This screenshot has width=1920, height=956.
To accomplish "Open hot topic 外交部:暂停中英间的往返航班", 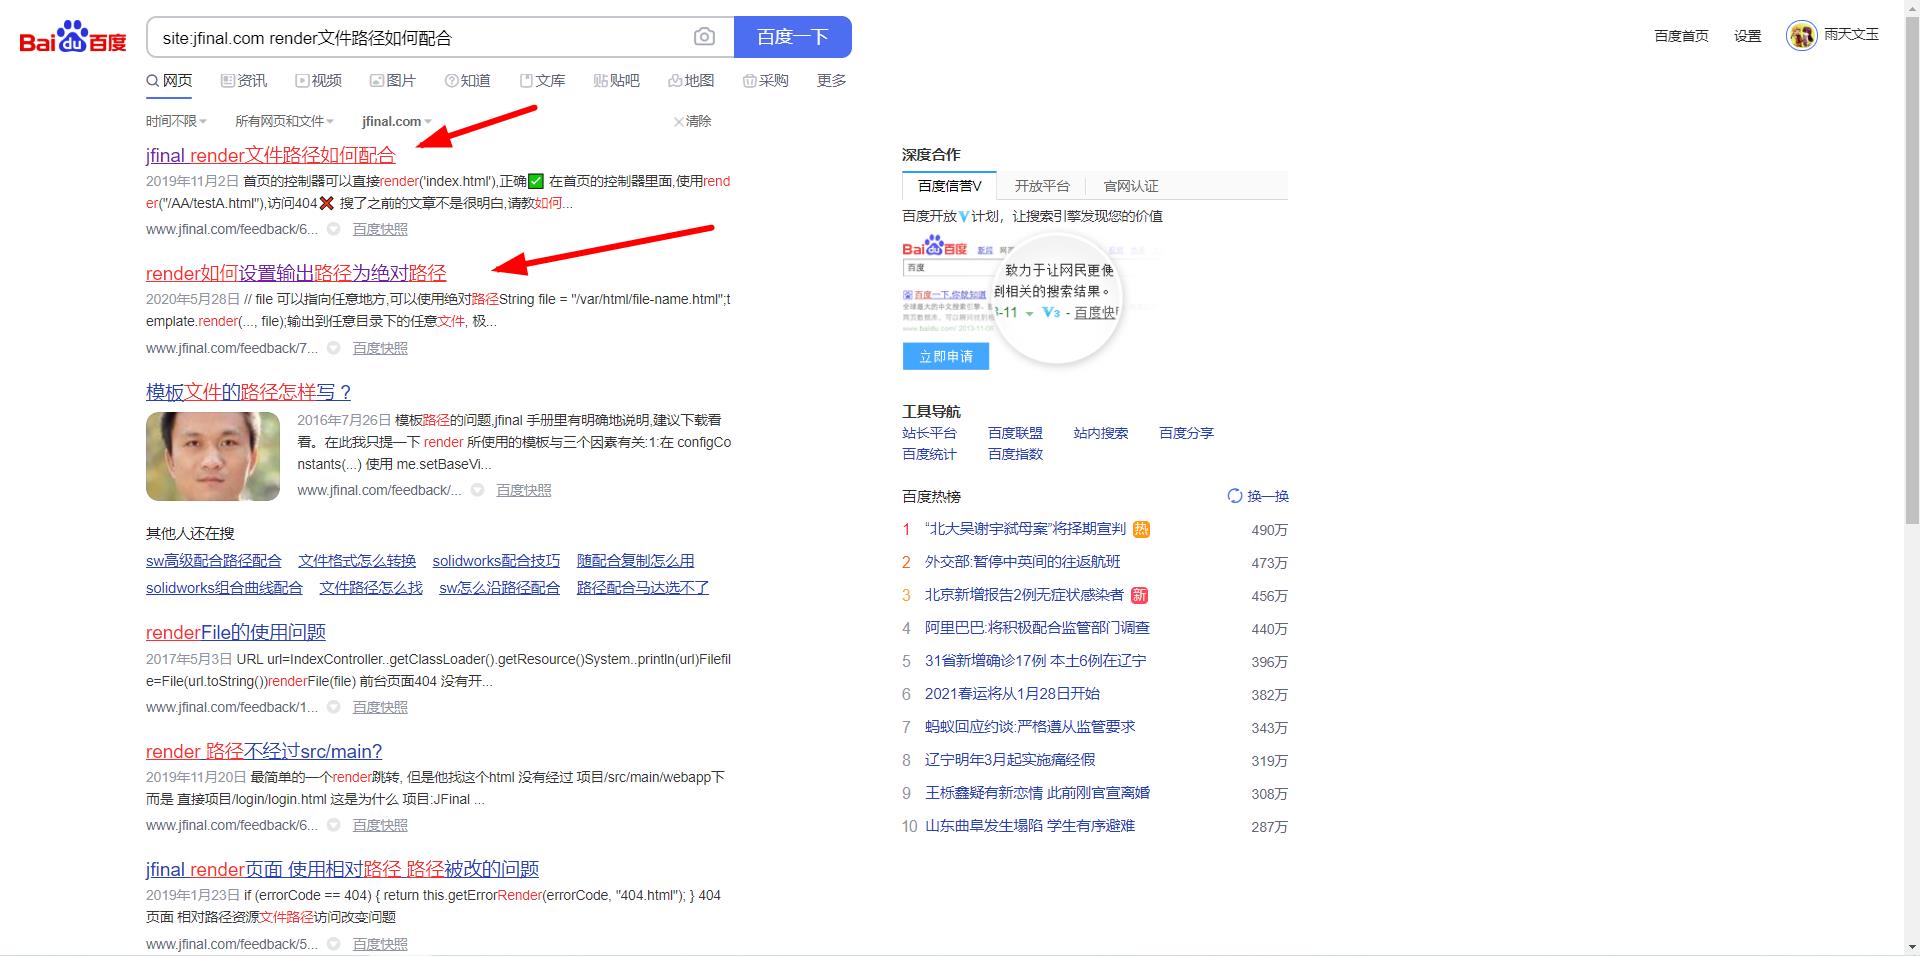I will click(x=1022, y=562).
